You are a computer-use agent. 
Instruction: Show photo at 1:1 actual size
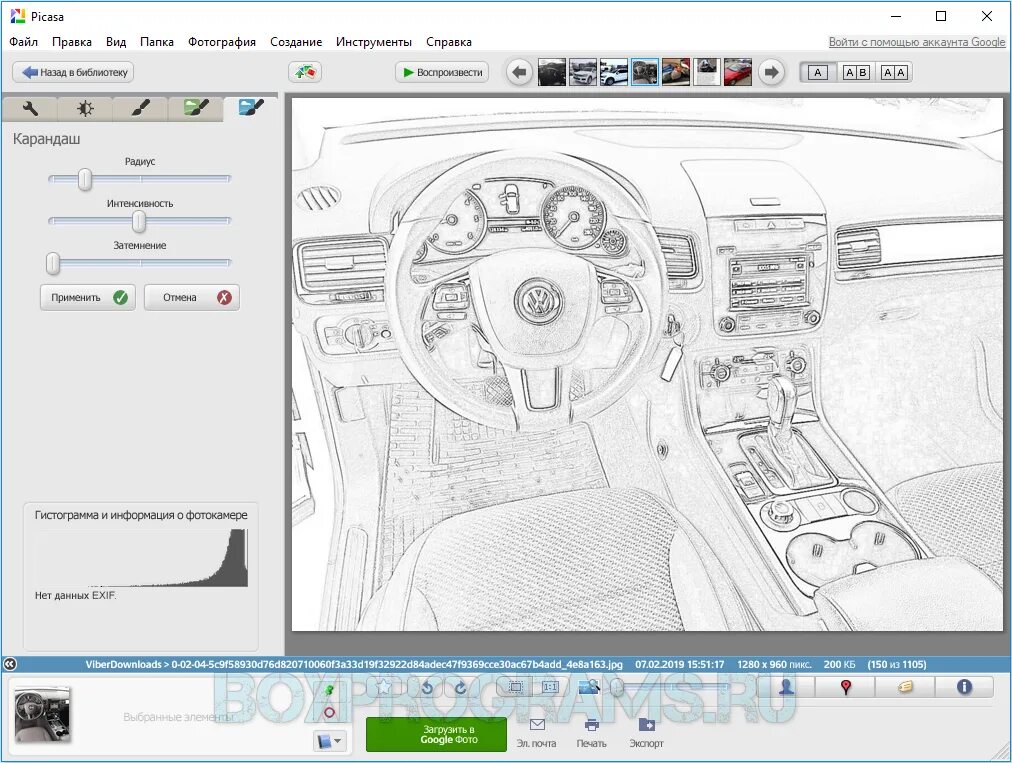(549, 687)
